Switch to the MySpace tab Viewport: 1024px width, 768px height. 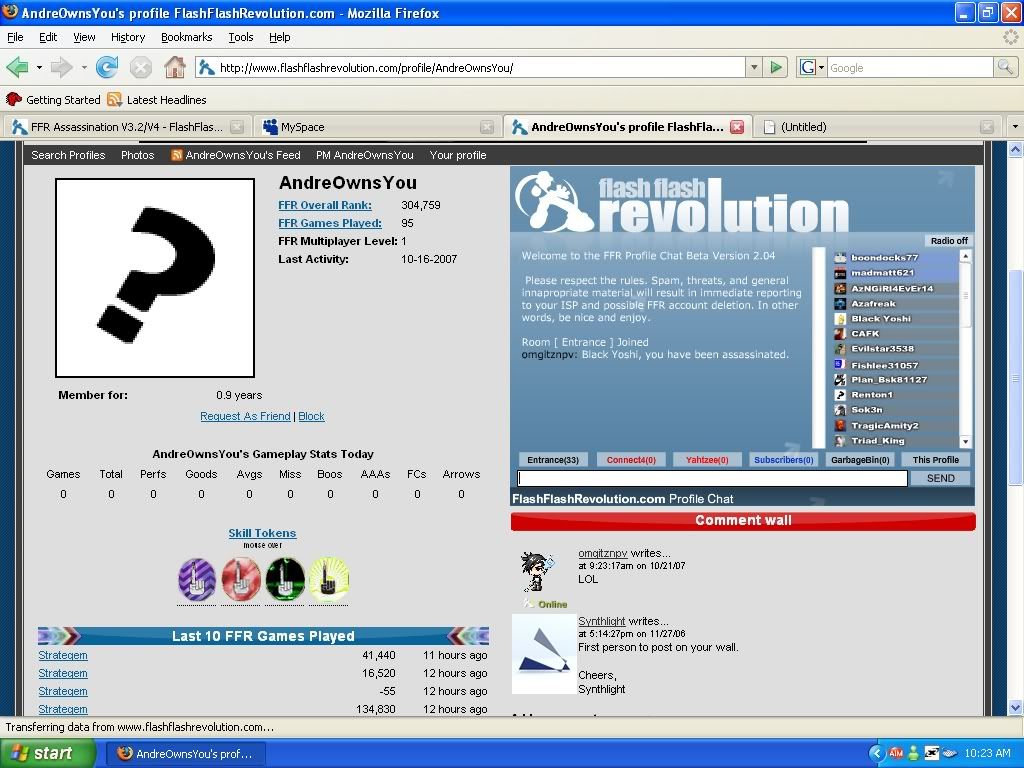[x=302, y=127]
